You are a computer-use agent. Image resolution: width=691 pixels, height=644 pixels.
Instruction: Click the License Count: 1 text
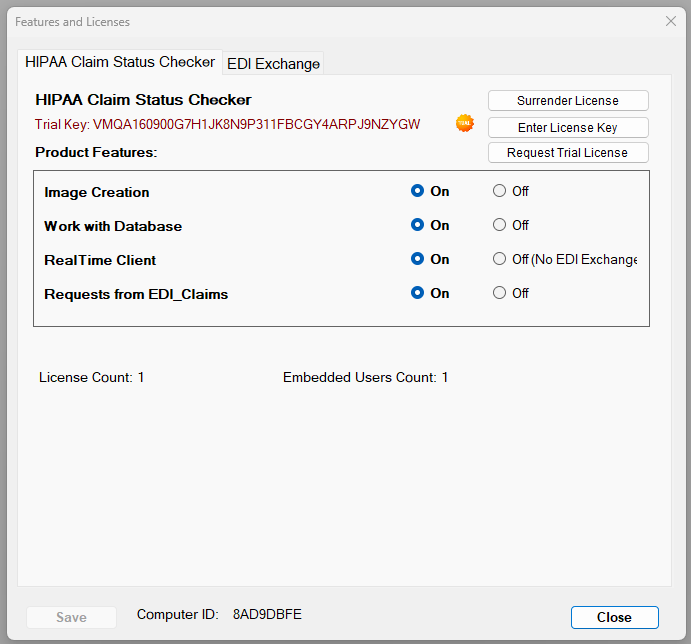[92, 377]
